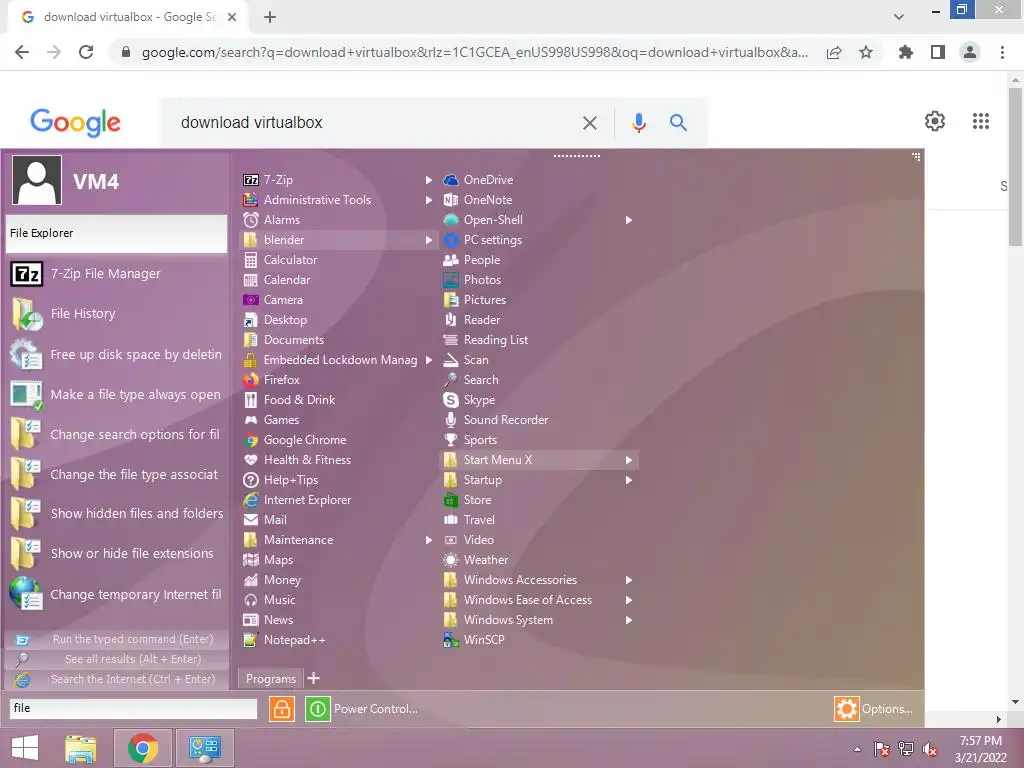Viewport: 1024px width, 768px height.
Task: Open File History result
Action: (116, 313)
